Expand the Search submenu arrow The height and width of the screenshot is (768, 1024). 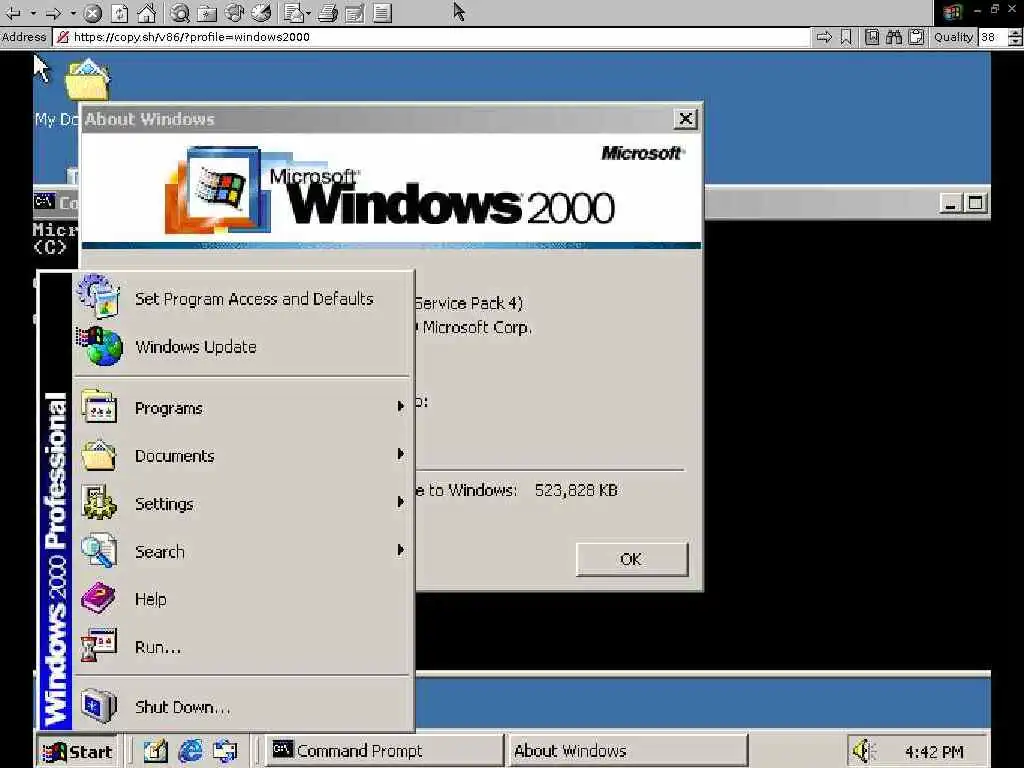400,551
